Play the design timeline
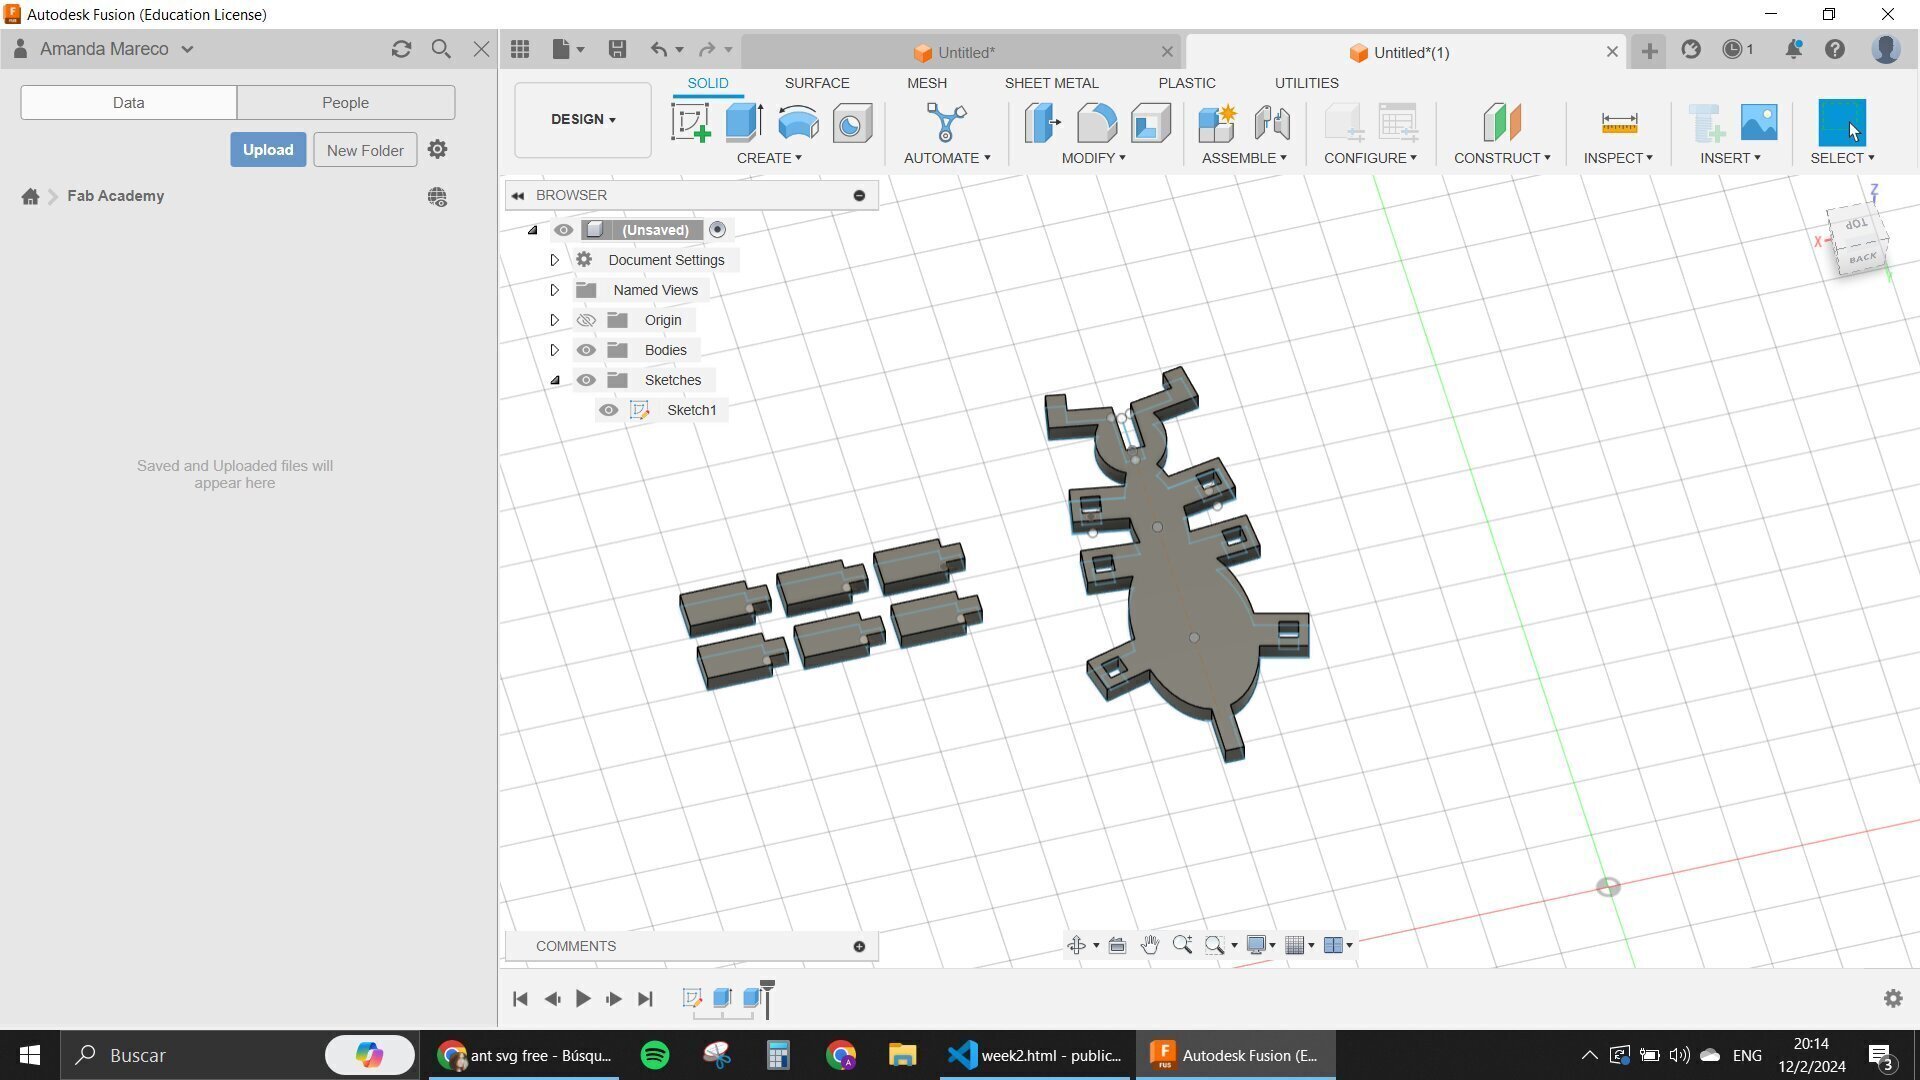 583,998
